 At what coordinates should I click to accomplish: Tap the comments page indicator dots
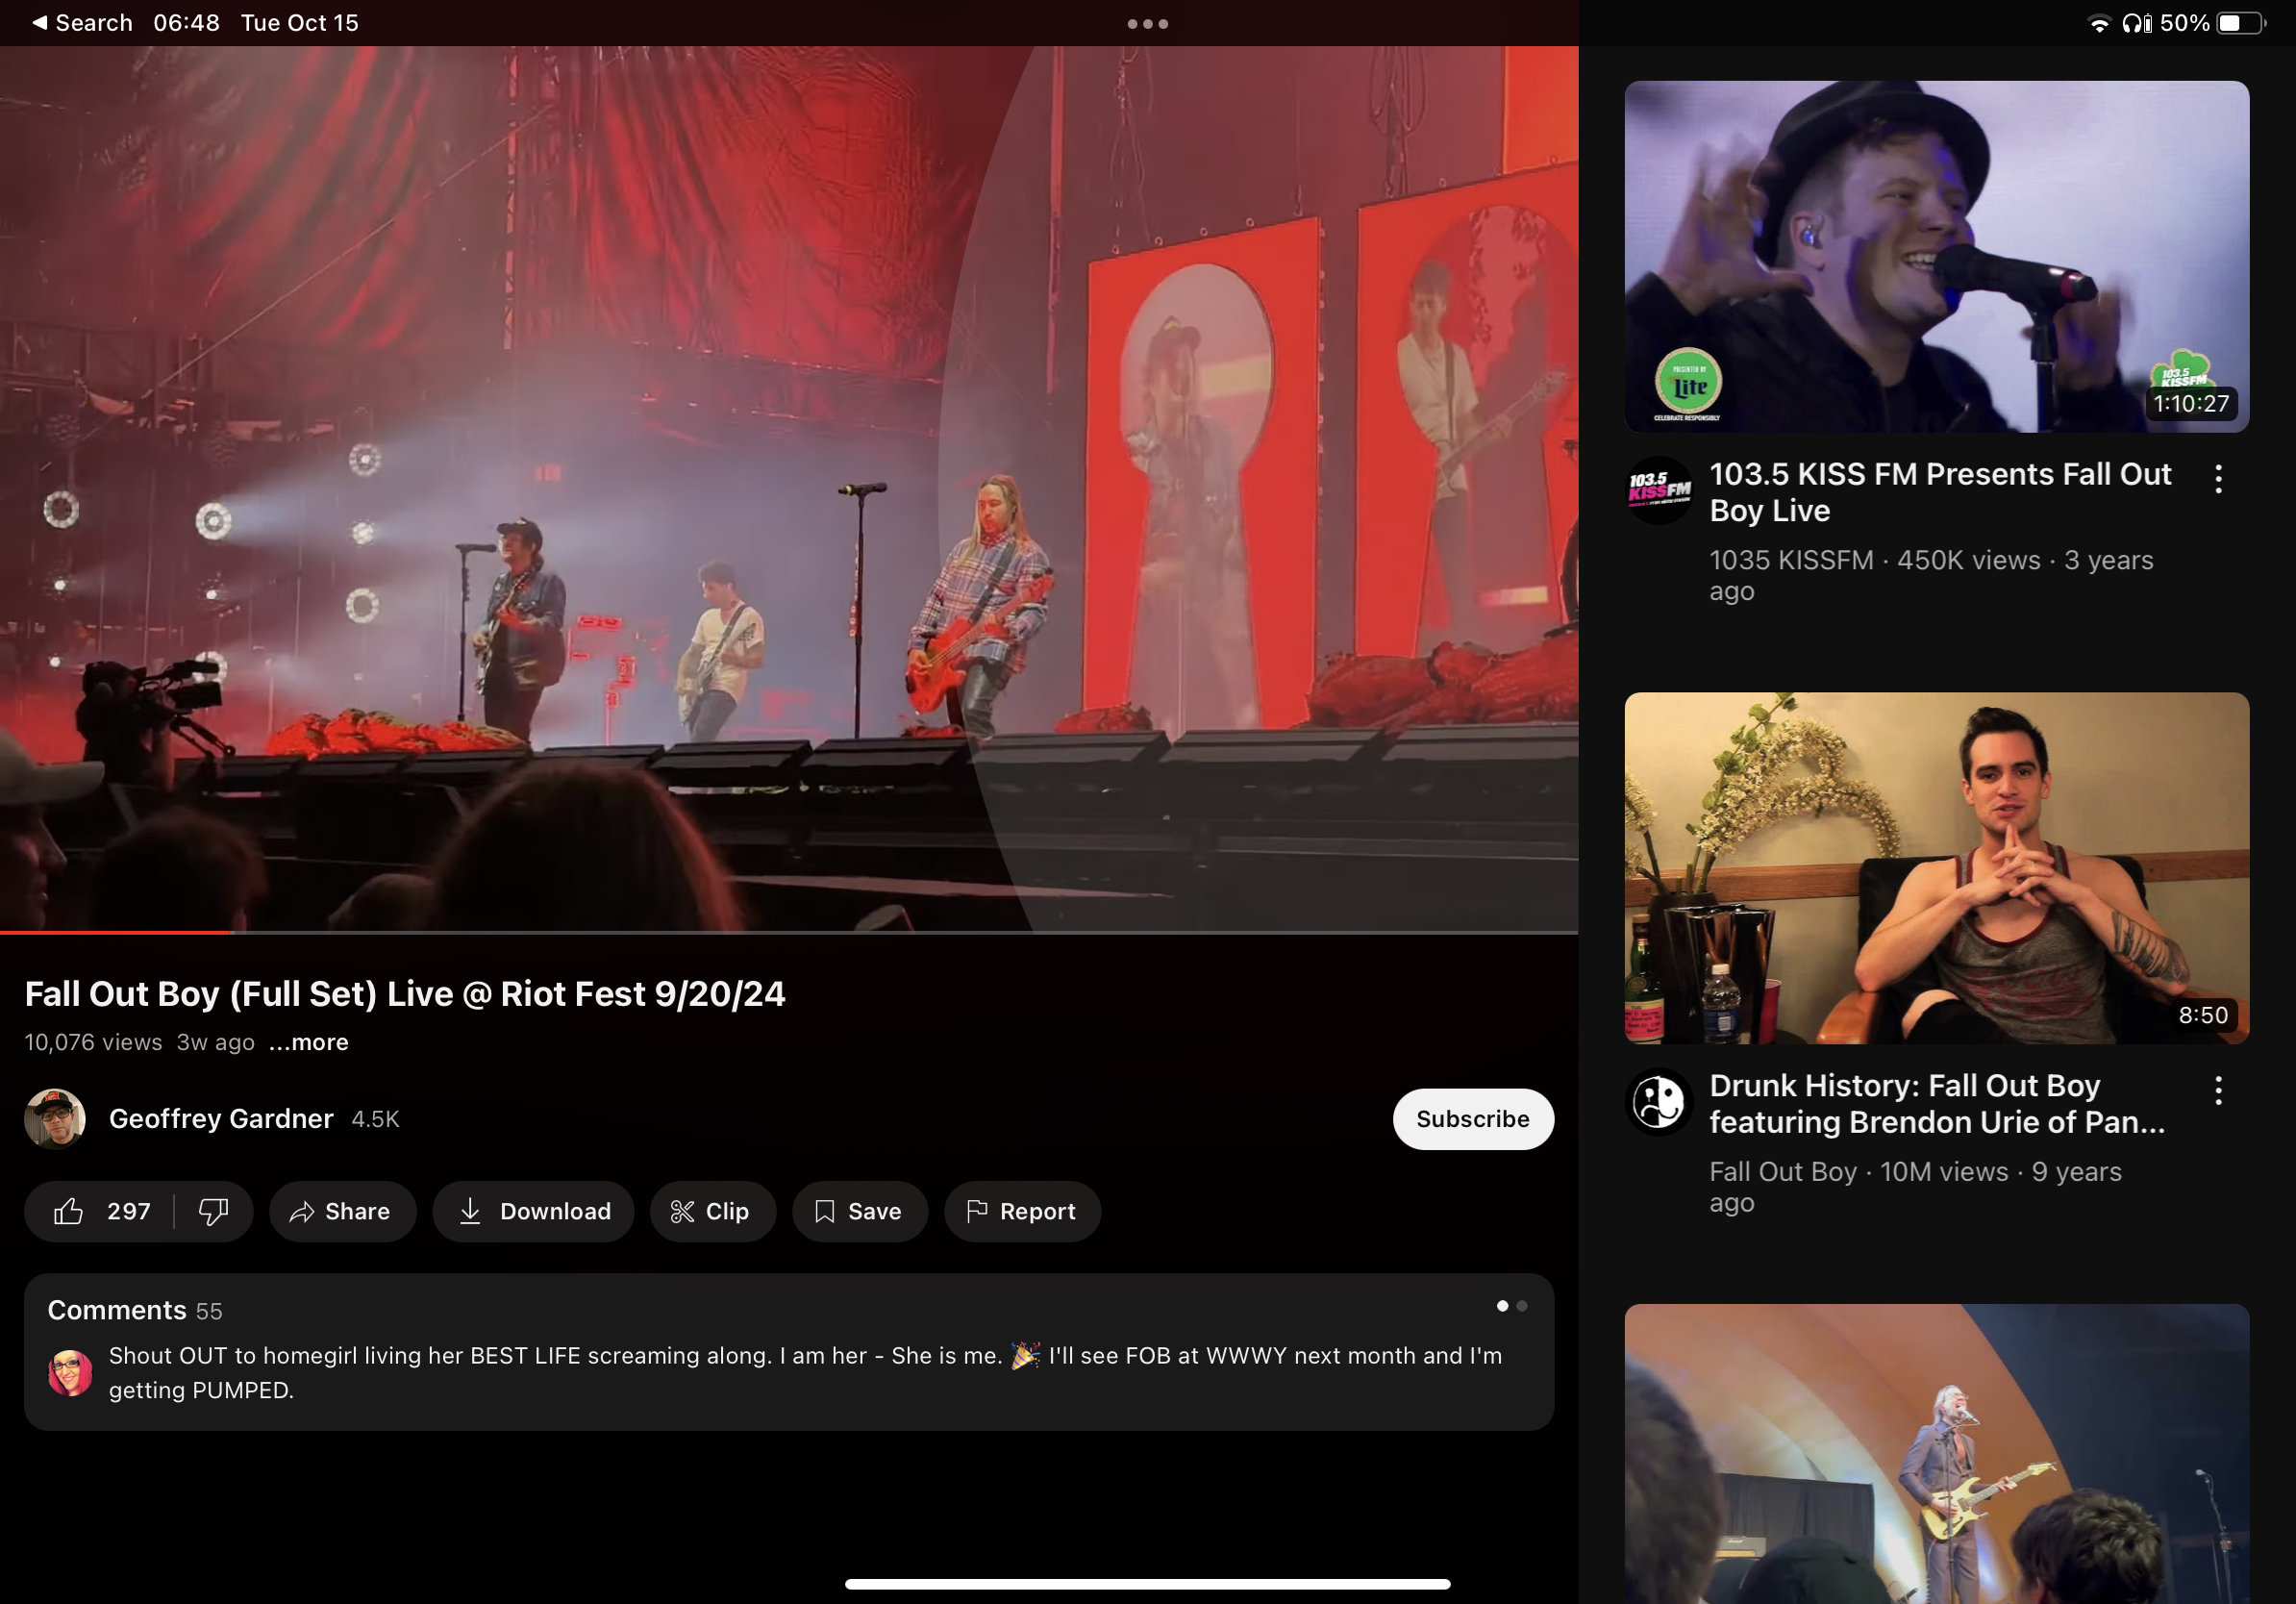[x=1511, y=1306]
